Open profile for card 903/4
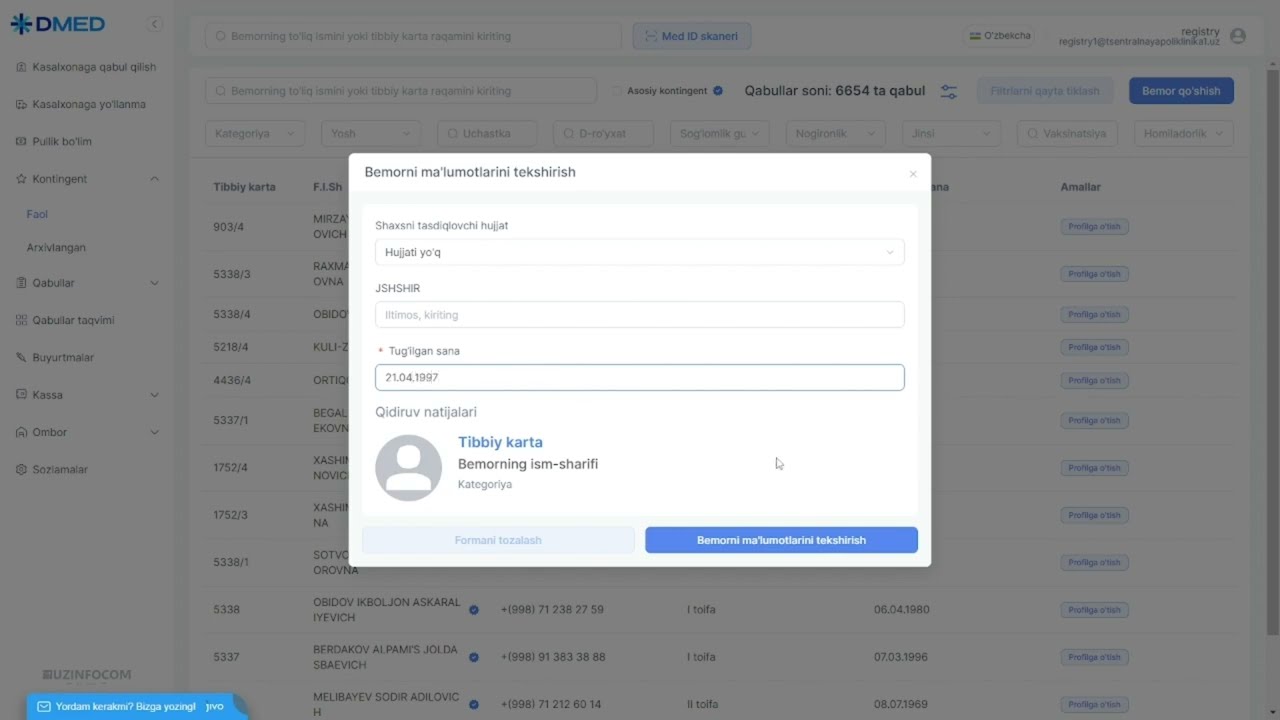Screen dimensions: 1280x720 tap(1095, 227)
